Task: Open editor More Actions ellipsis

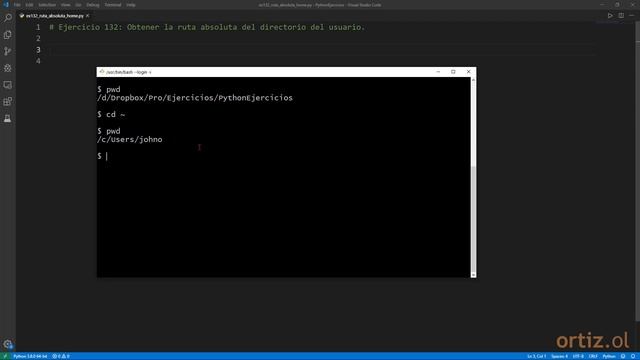Action: coord(631,16)
